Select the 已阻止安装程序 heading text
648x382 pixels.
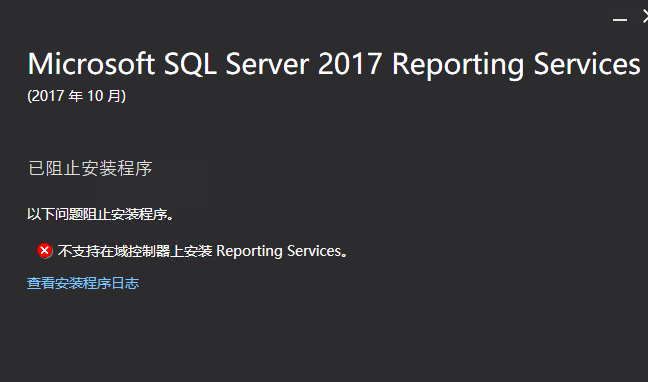pyautogui.click(x=90, y=168)
